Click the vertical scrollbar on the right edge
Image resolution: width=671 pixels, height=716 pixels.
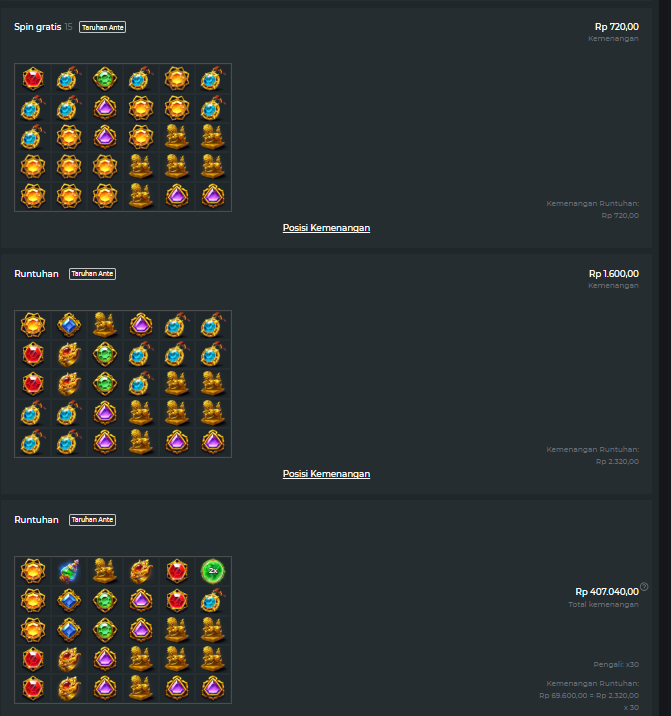pos(665,358)
